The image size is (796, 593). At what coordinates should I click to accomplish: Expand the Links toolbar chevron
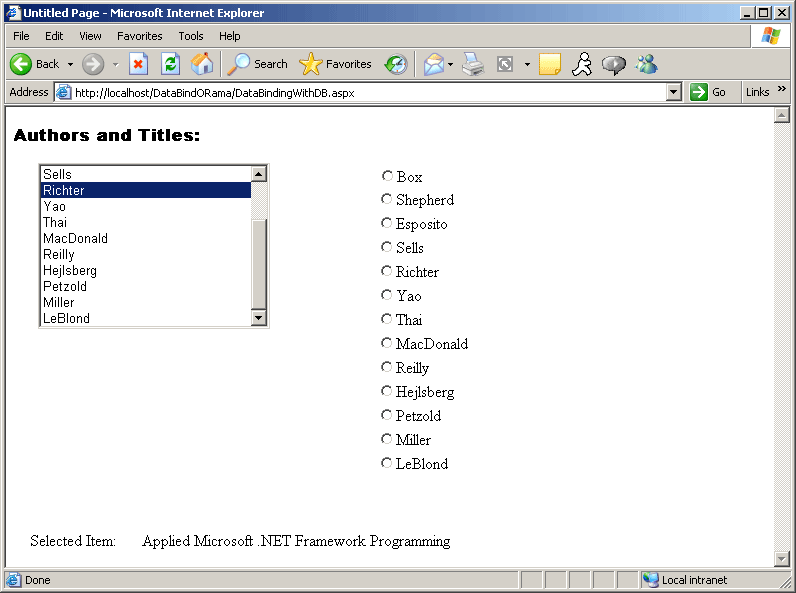click(782, 90)
